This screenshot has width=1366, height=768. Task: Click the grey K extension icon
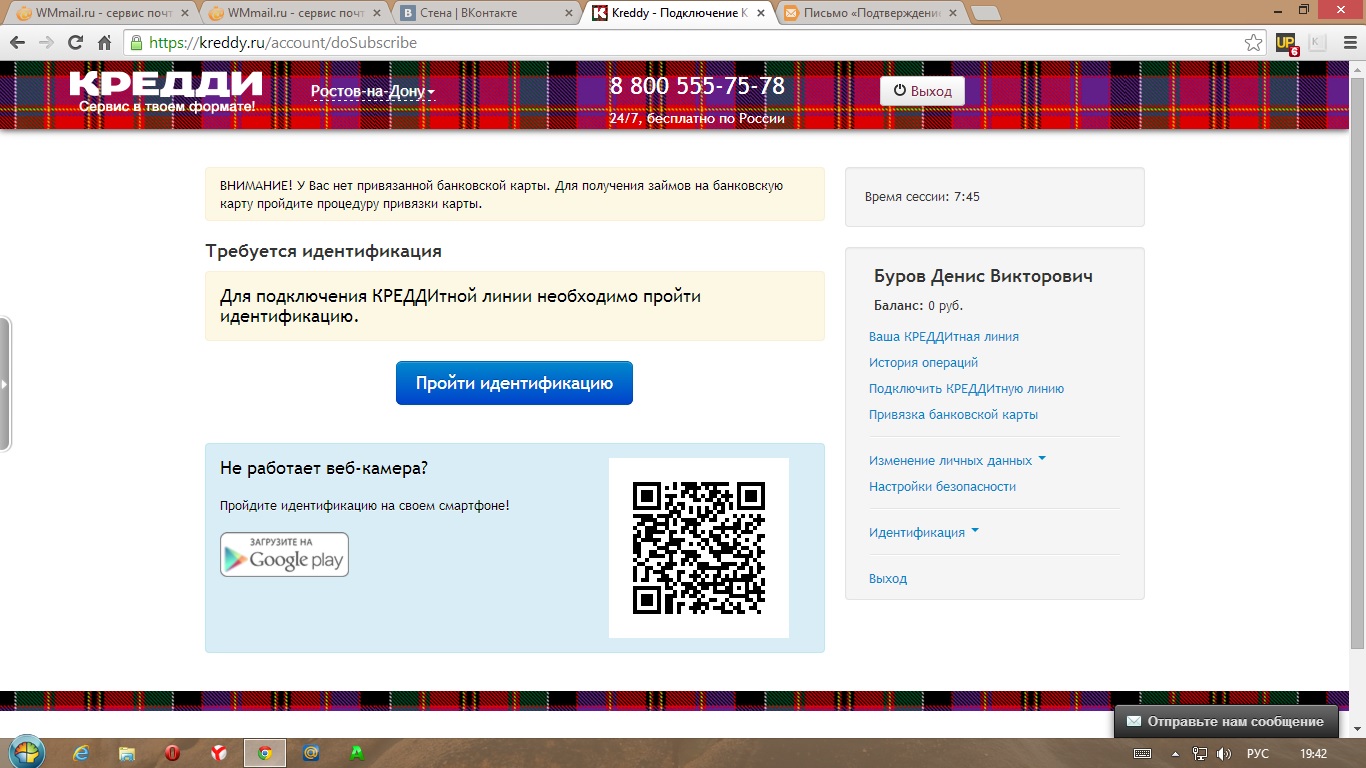coord(1317,43)
